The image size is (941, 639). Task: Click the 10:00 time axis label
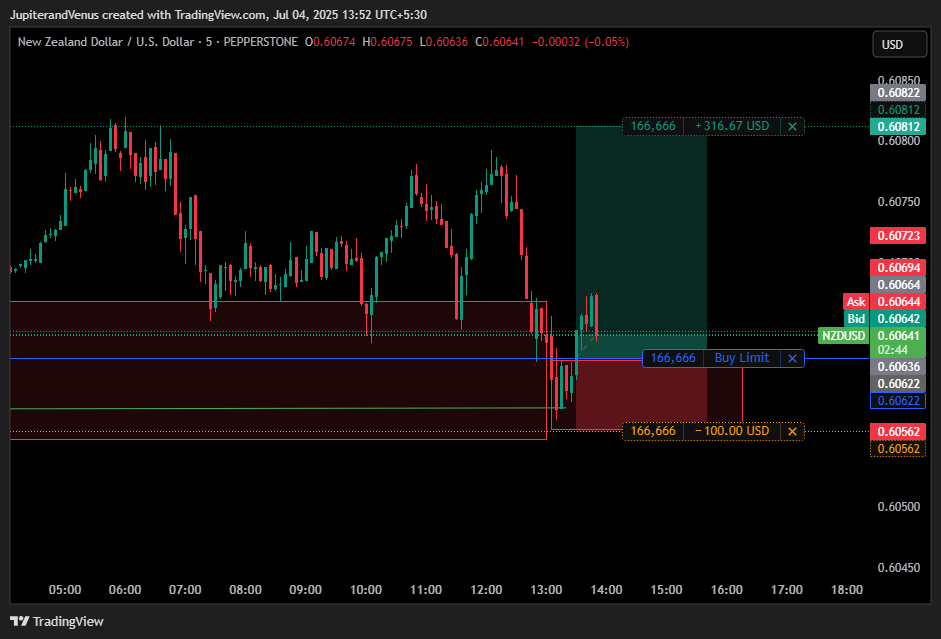point(365,590)
